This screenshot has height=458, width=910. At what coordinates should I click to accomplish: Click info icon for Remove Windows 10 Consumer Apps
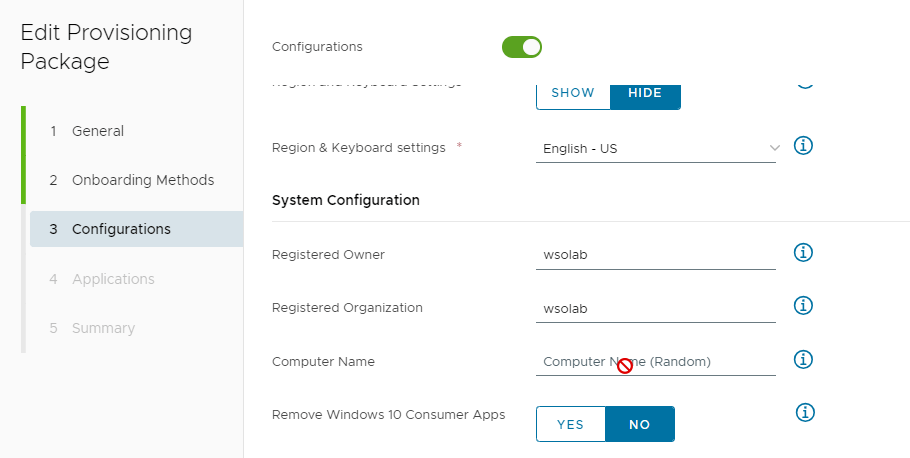[x=805, y=413]
